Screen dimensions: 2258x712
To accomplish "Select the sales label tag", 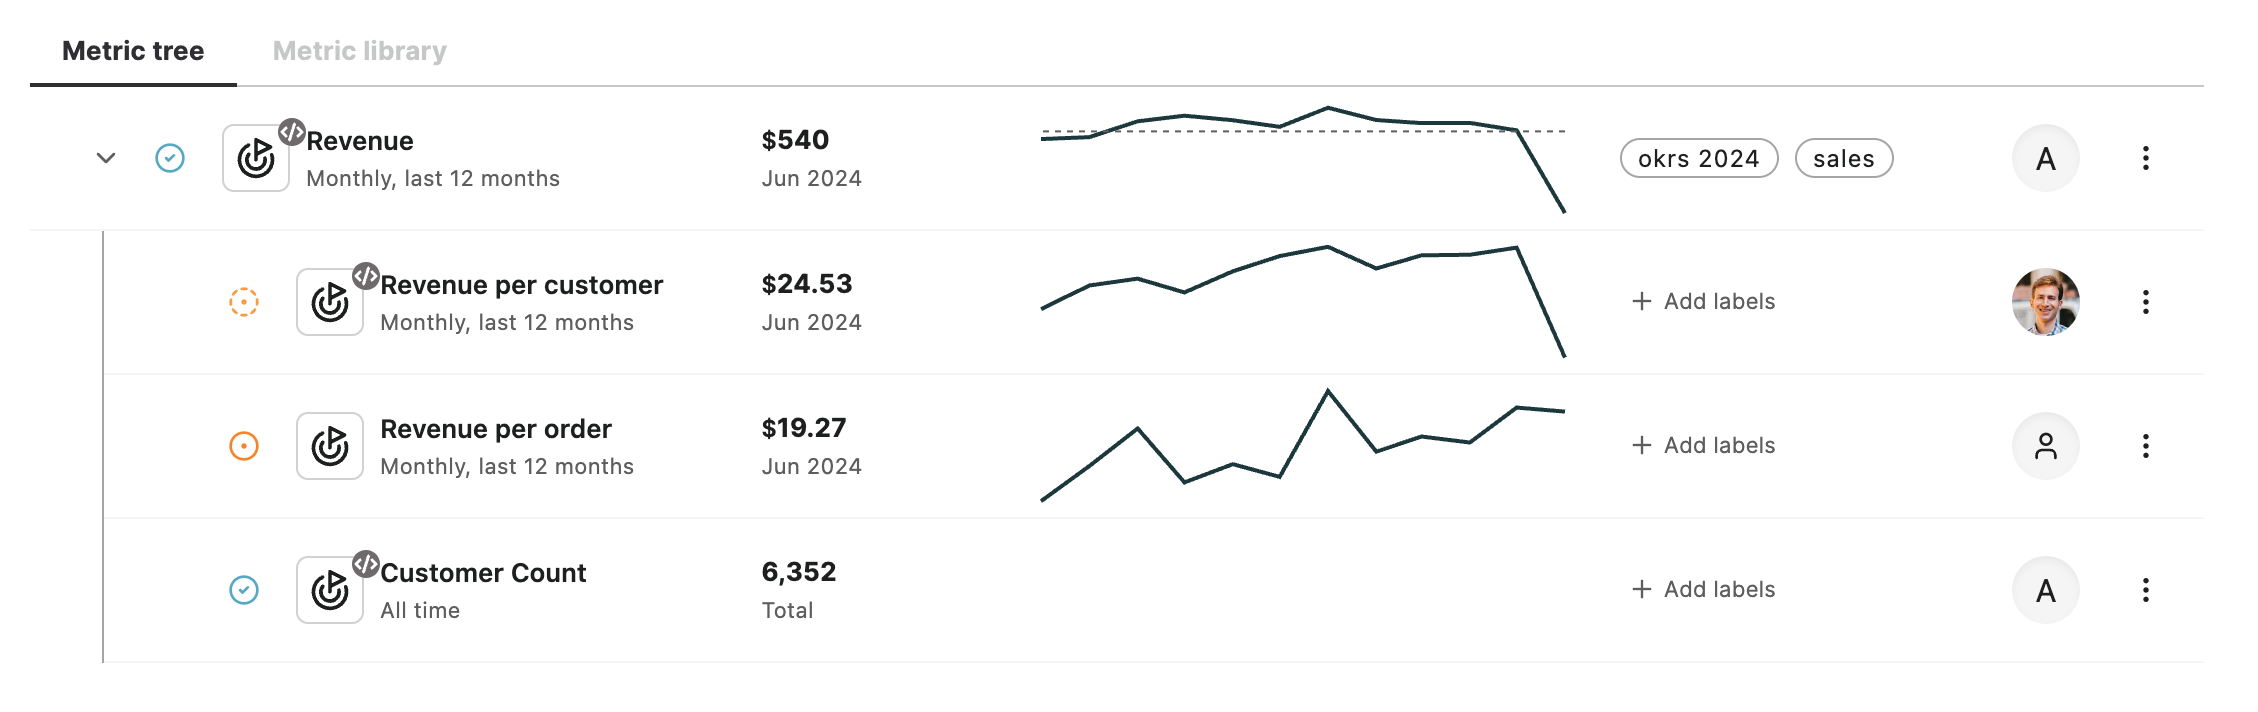I will click(1844, 158).
